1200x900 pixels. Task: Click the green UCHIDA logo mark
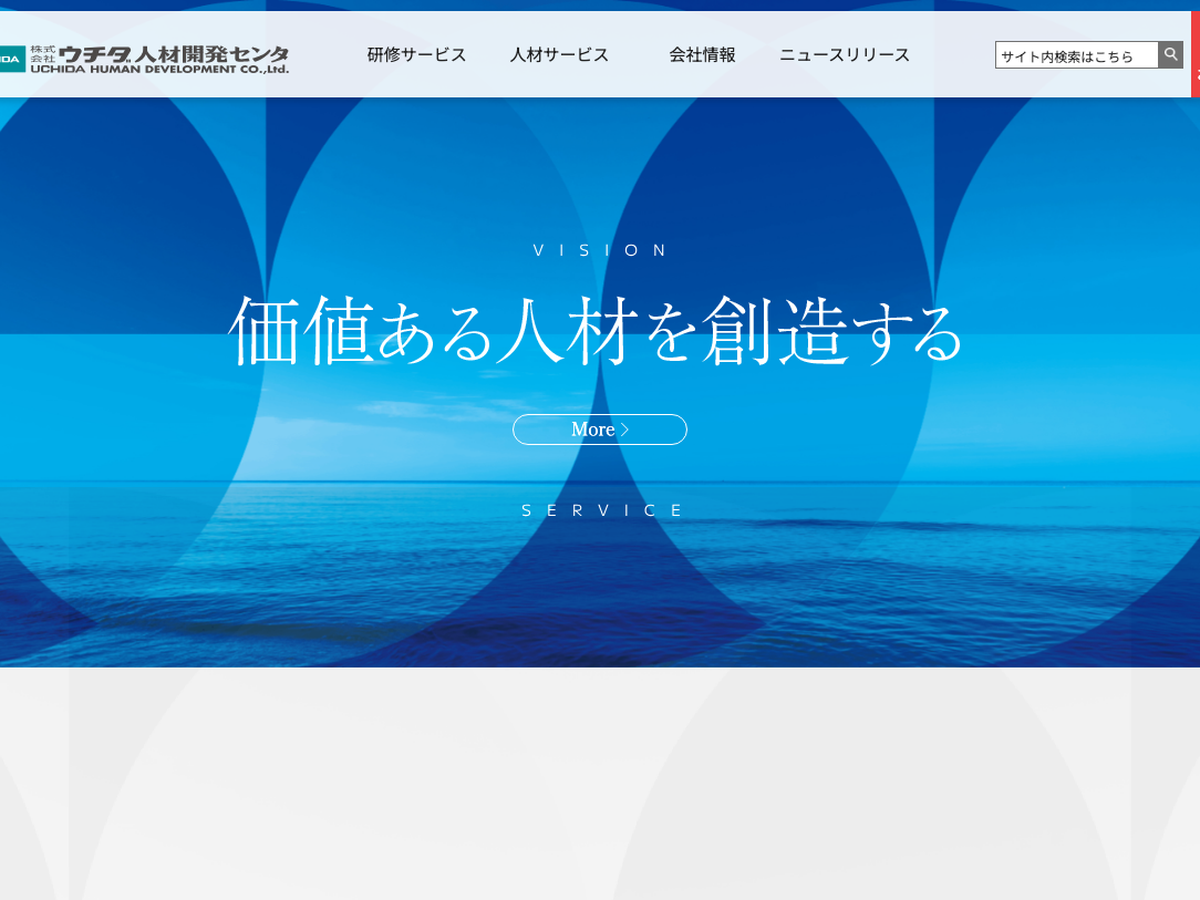click(11, 59)
